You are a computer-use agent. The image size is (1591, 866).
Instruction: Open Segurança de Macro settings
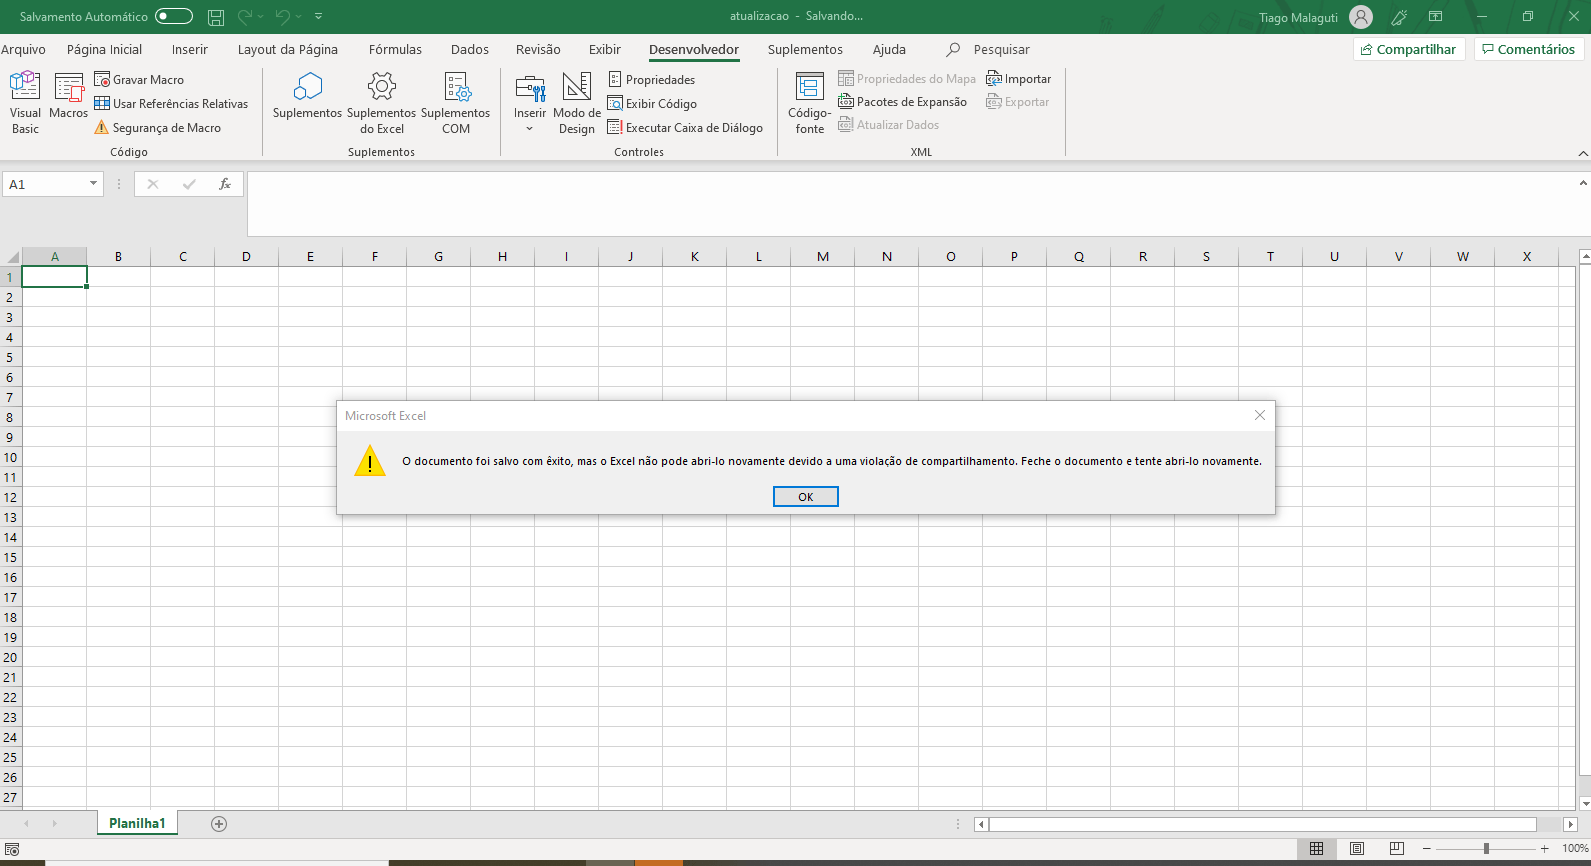click(x=158, y=127)
